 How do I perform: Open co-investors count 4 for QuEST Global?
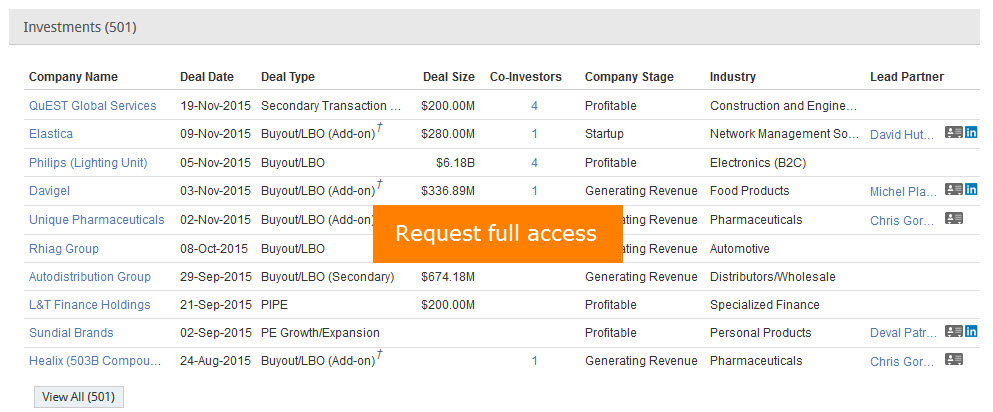point(534,106)
